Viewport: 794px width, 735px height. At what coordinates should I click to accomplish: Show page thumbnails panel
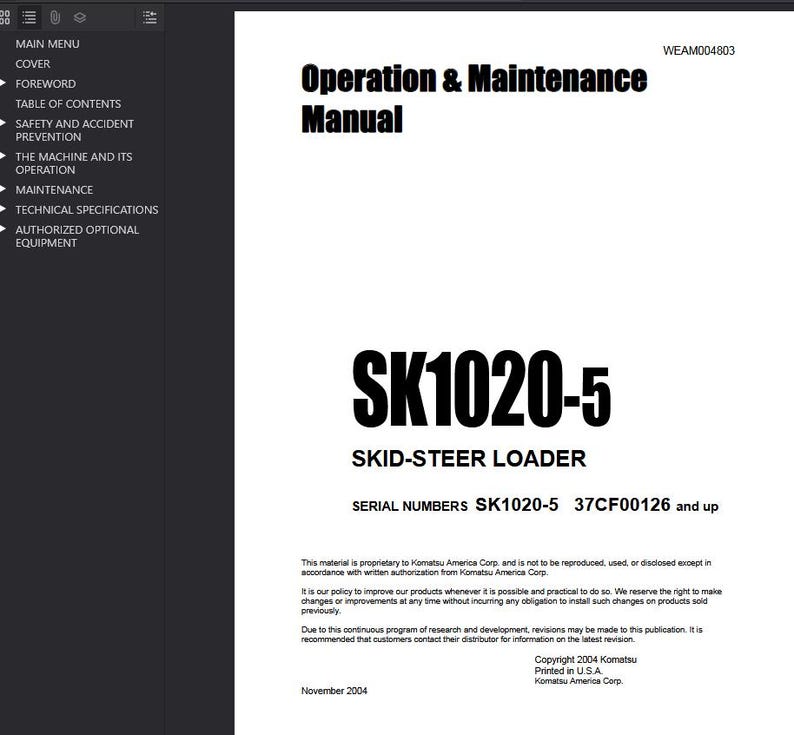5,17
